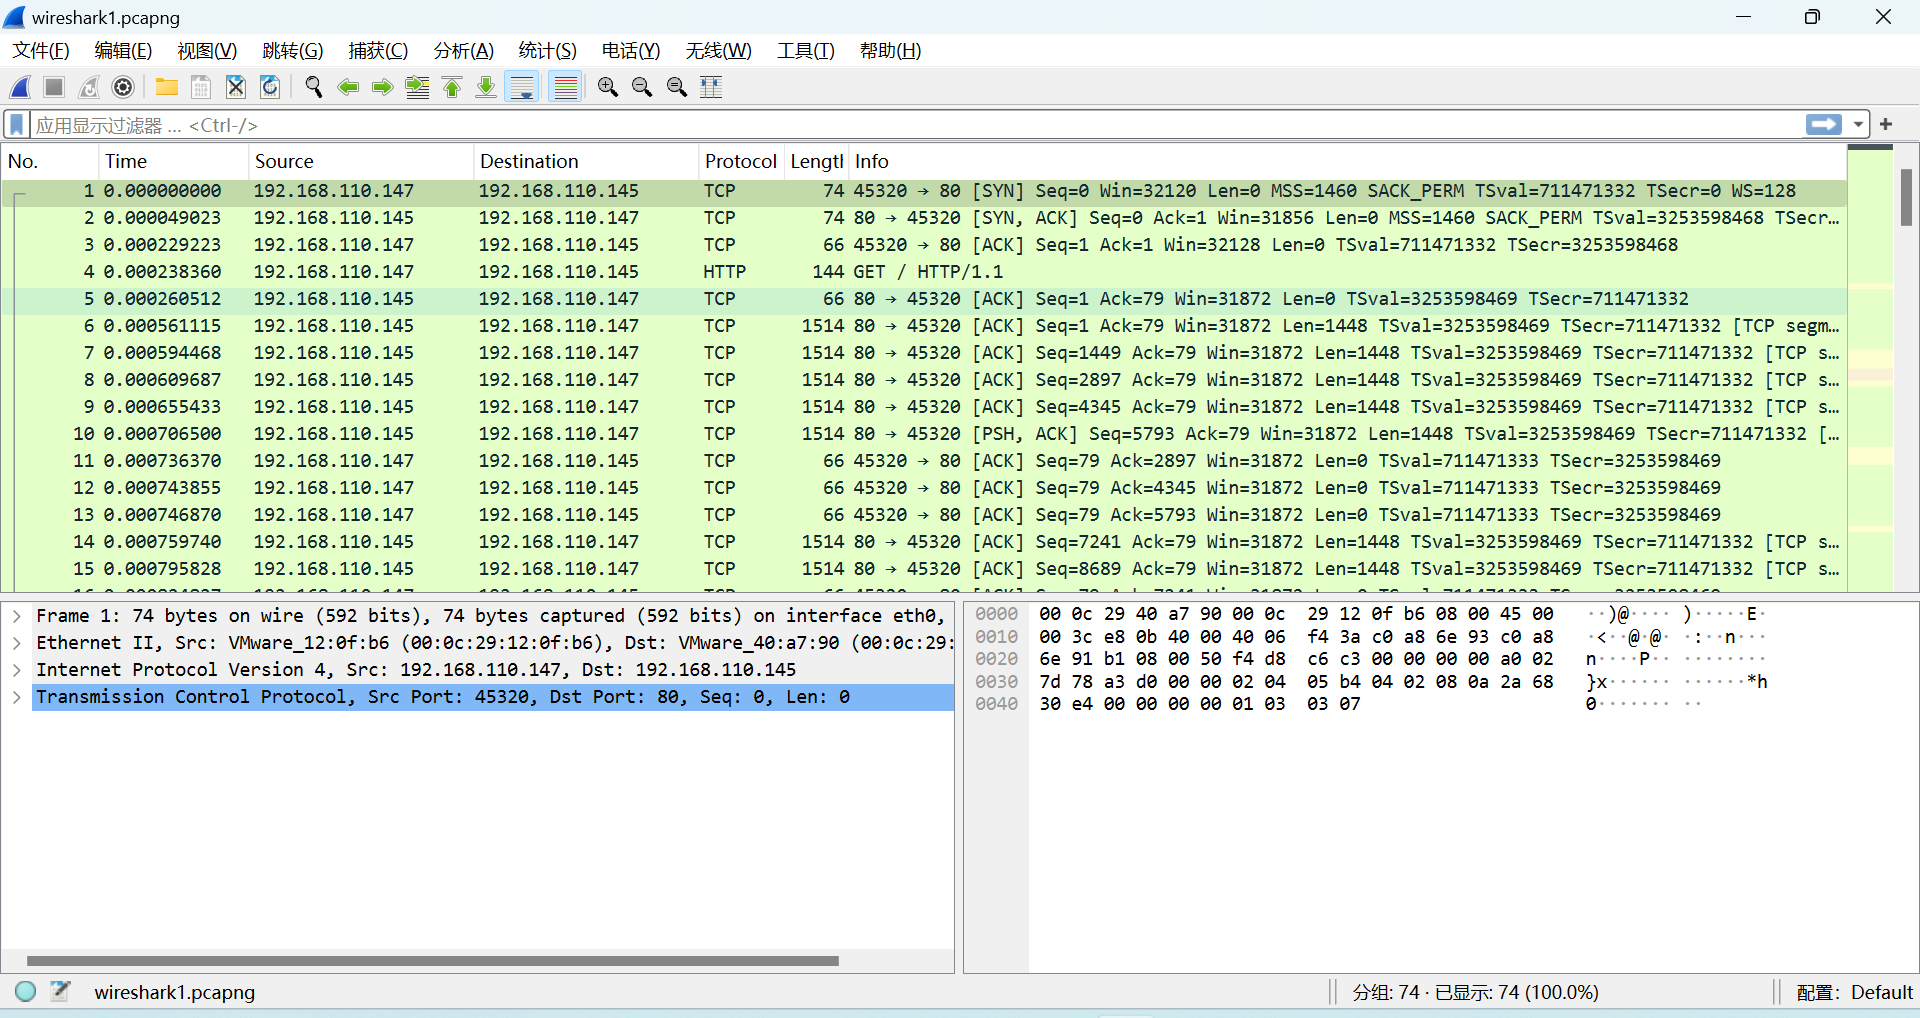Click the stop capture square icon
The width and height of the screenshot is (1920, 1018).
(54, 87)
